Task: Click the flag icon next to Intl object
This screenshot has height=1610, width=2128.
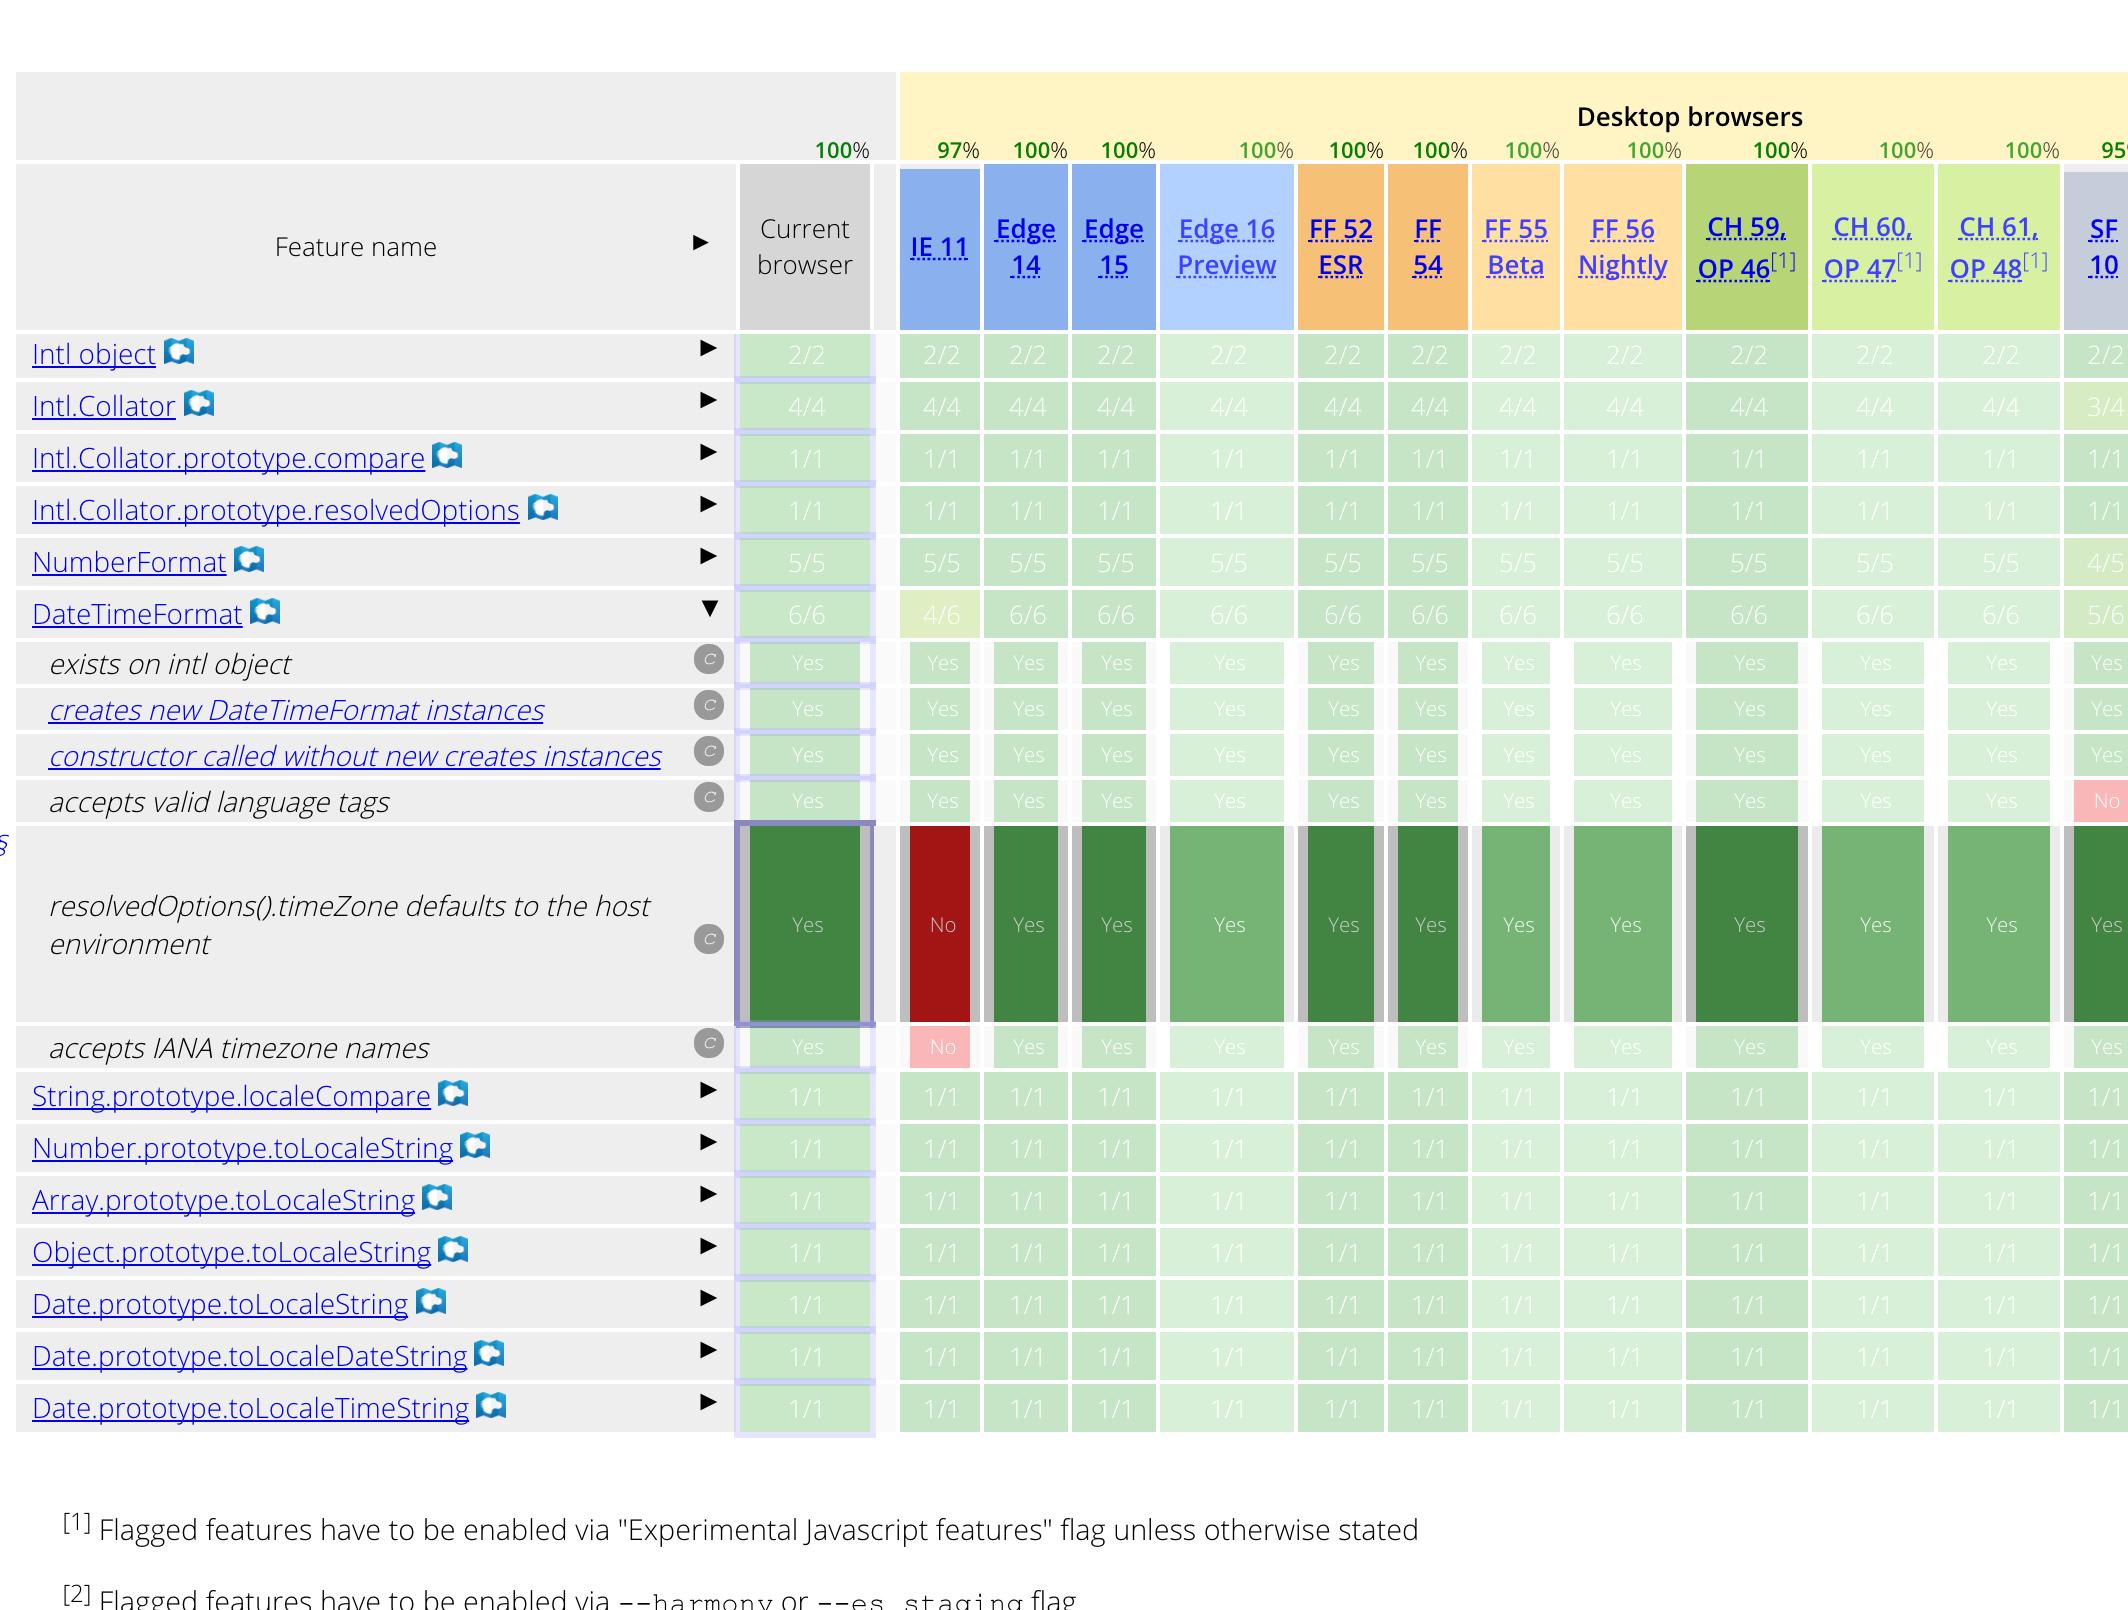Action: pos(178,353)
